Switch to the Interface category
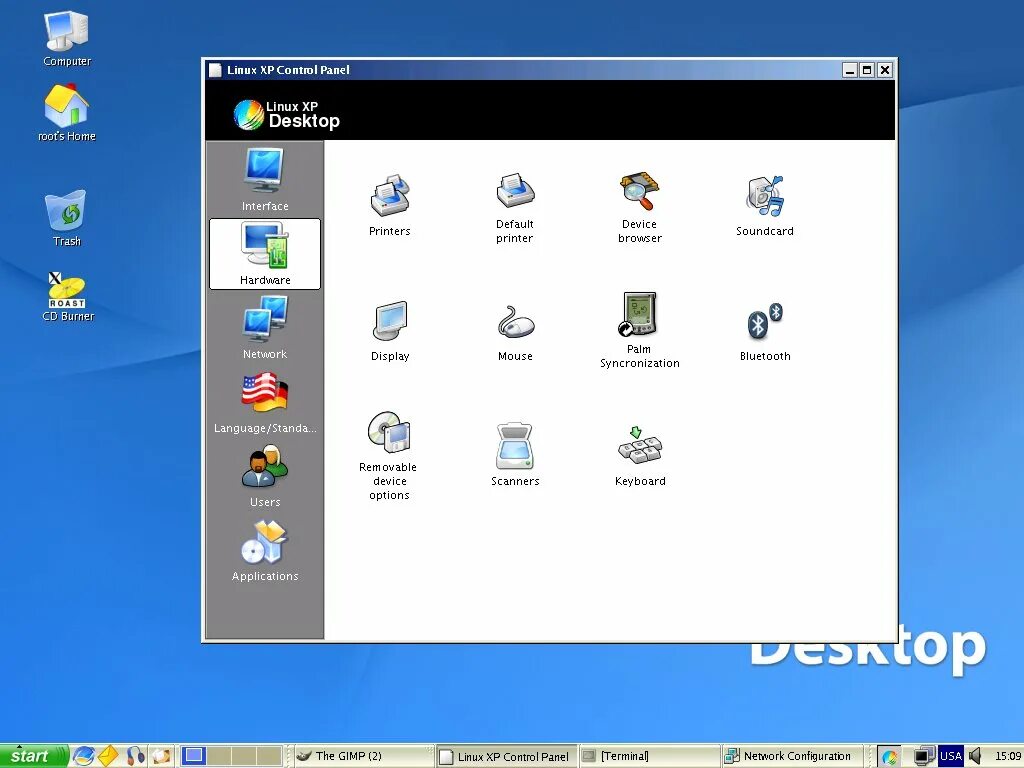 coord(264,180)
